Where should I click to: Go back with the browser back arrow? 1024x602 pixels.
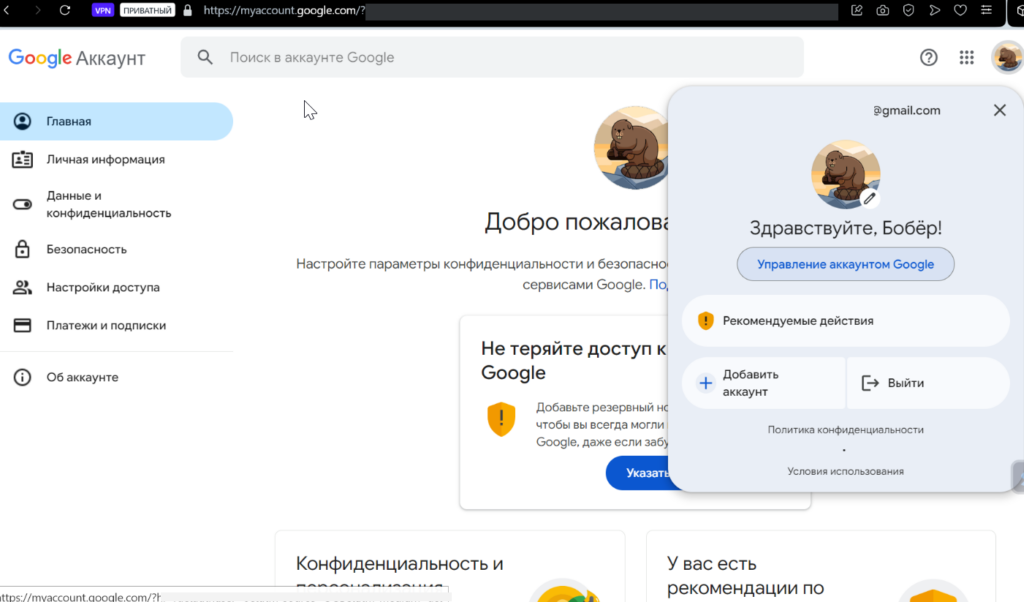7,10
